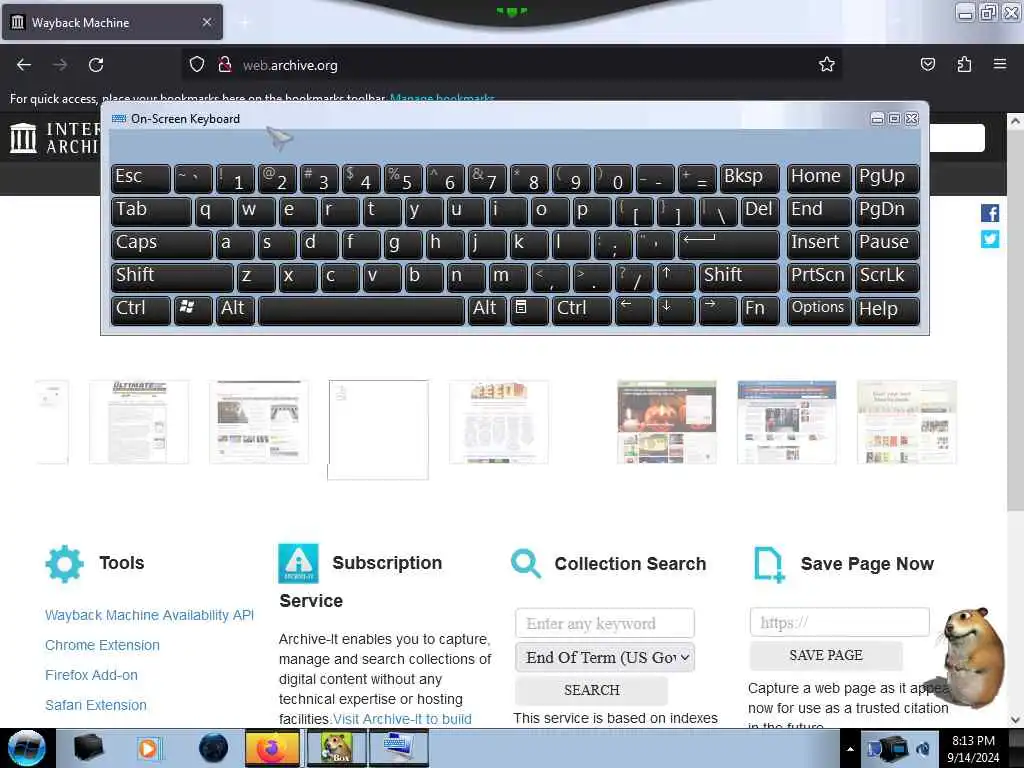Open the Pocket save icon
1024x768 pixels.
click(x=927, y=64)
